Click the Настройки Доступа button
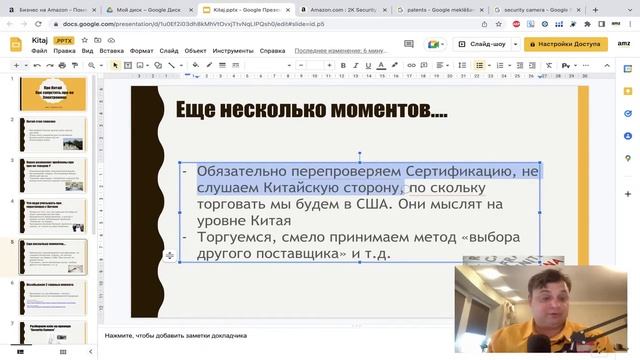Screen dimensions: 640x360 [x=566, y=44]
